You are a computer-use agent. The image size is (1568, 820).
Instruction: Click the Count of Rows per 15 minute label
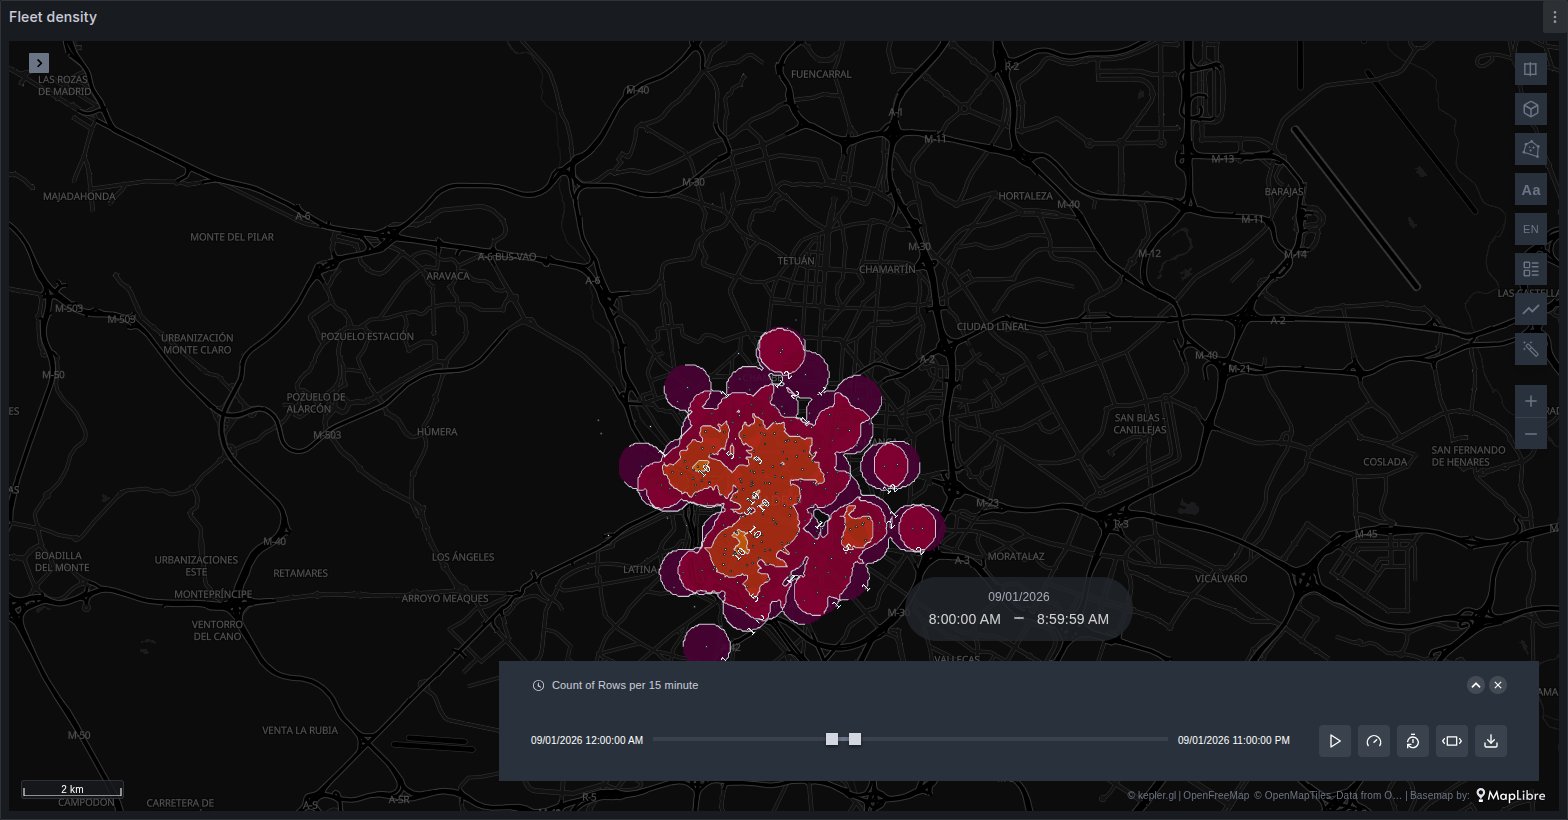[x=625, y=685]
